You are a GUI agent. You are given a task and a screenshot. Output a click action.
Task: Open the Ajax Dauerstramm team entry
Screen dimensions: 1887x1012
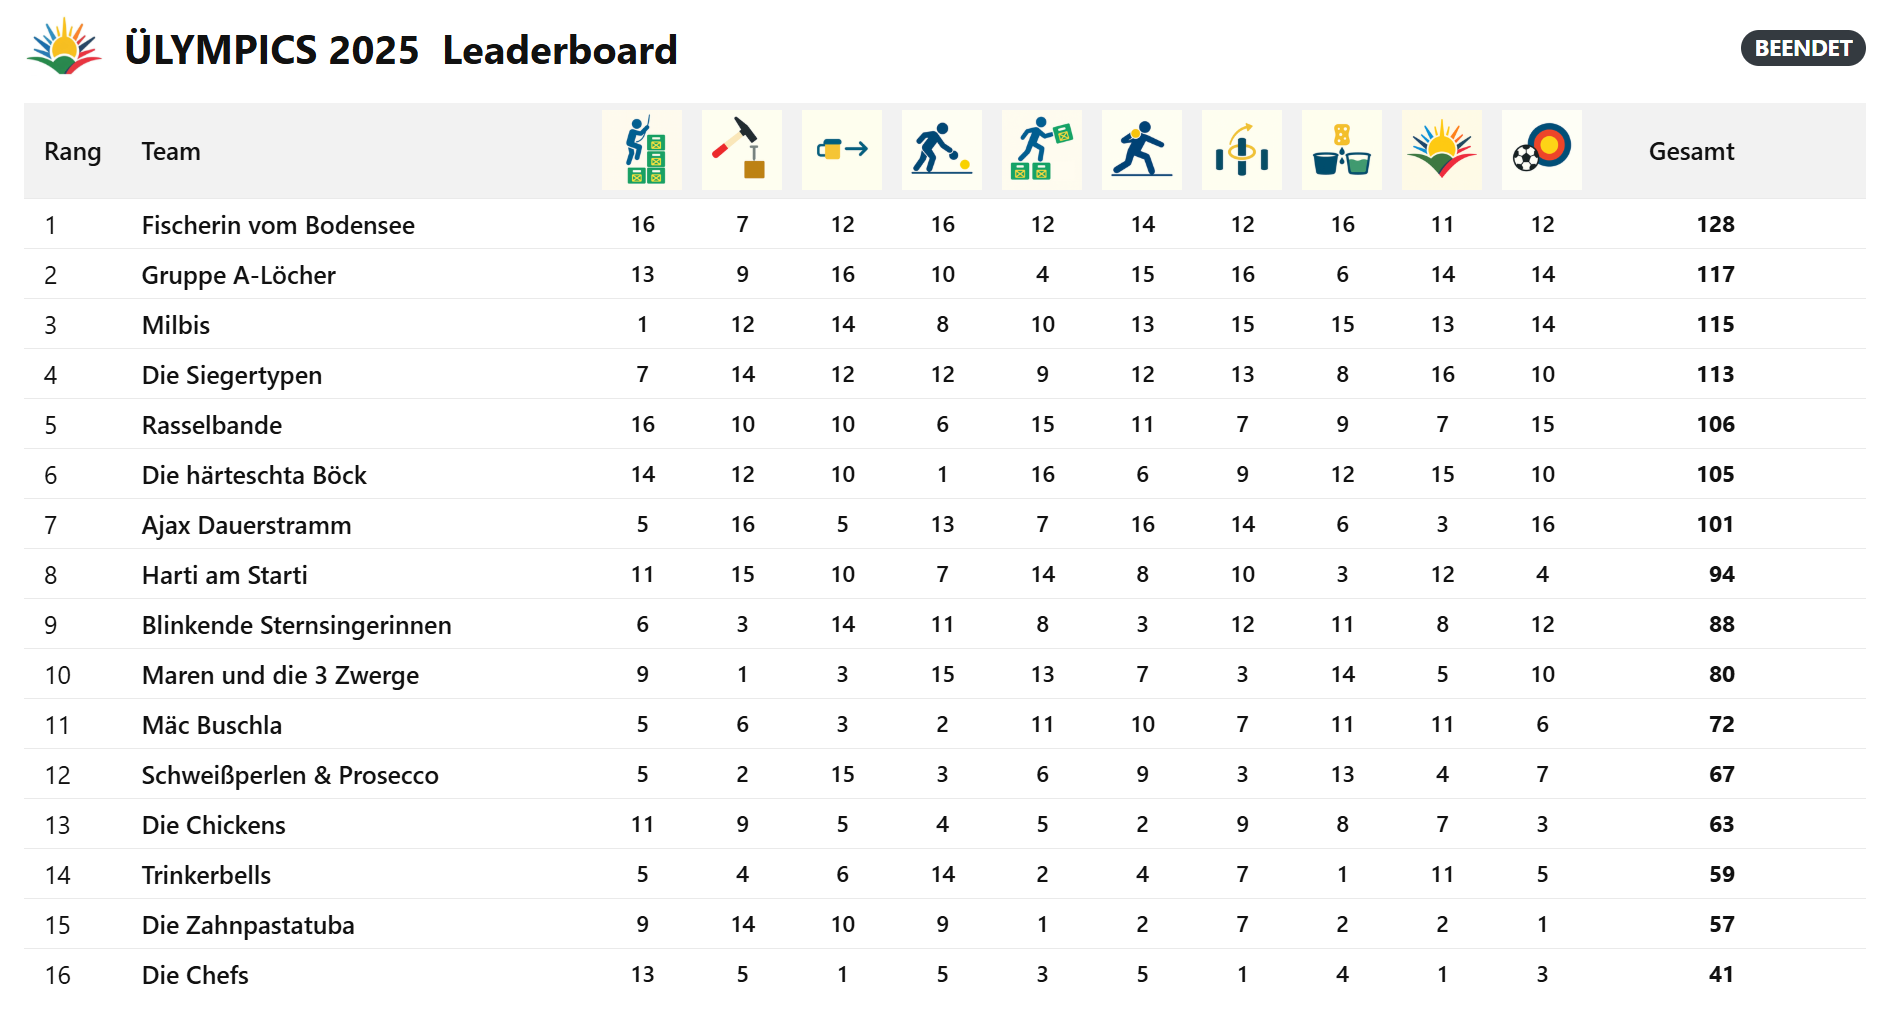point(246,525)
